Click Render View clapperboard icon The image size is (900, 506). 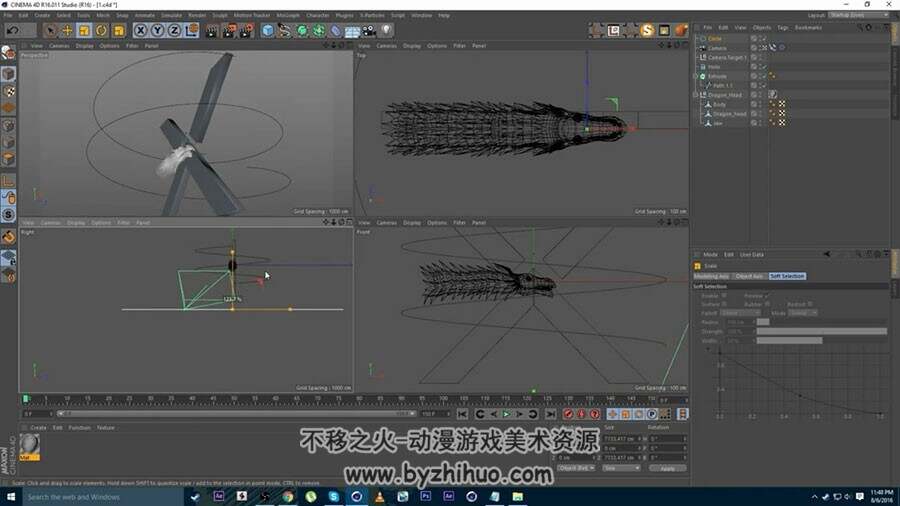coord(212,30)
